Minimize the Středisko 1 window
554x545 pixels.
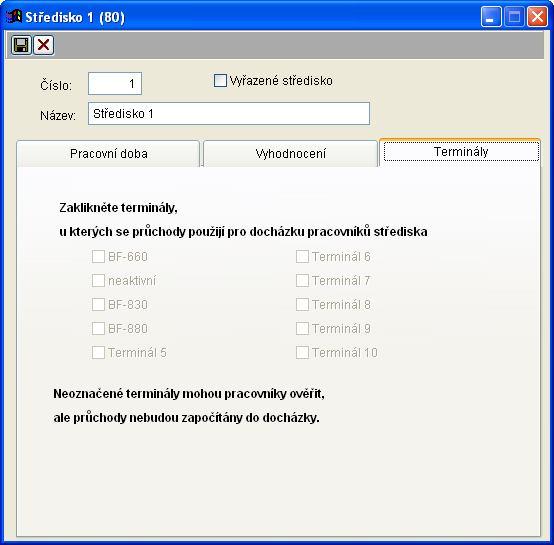tap(491, 17)
